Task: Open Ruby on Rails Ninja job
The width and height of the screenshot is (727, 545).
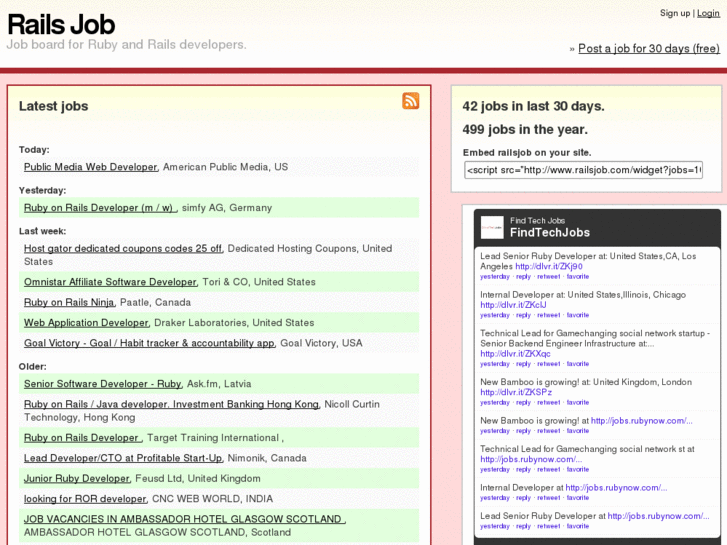Action: 69,302
